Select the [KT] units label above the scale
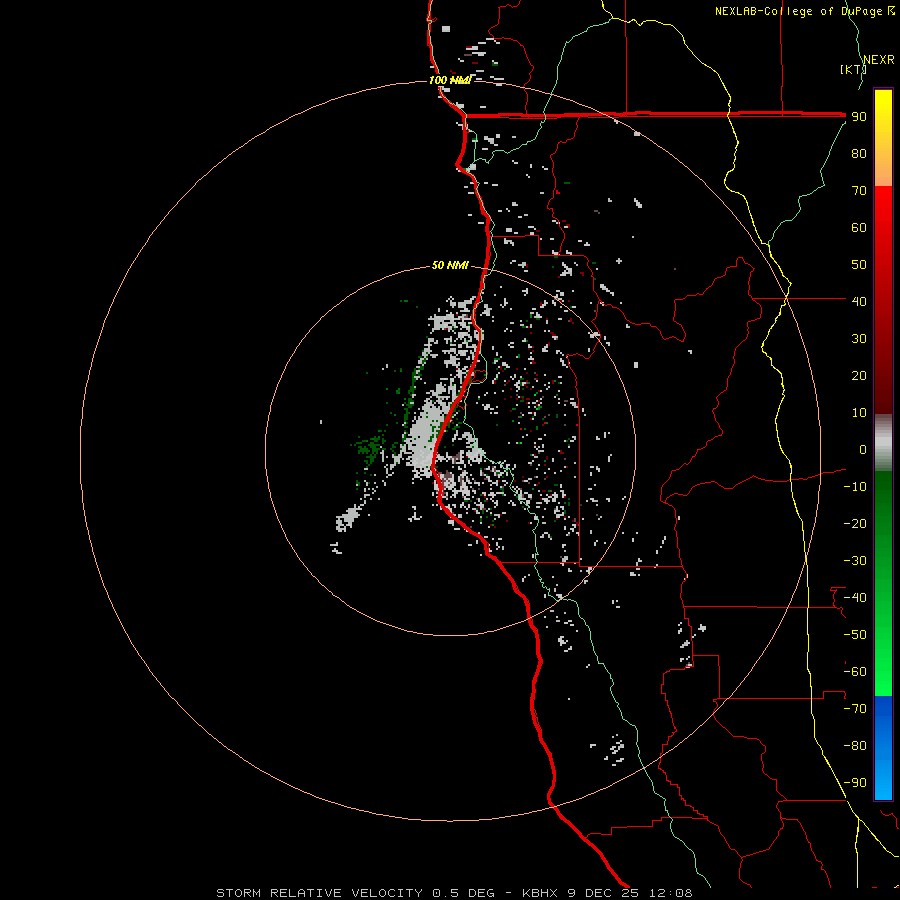The image size is (900, 900). (853, 69)
